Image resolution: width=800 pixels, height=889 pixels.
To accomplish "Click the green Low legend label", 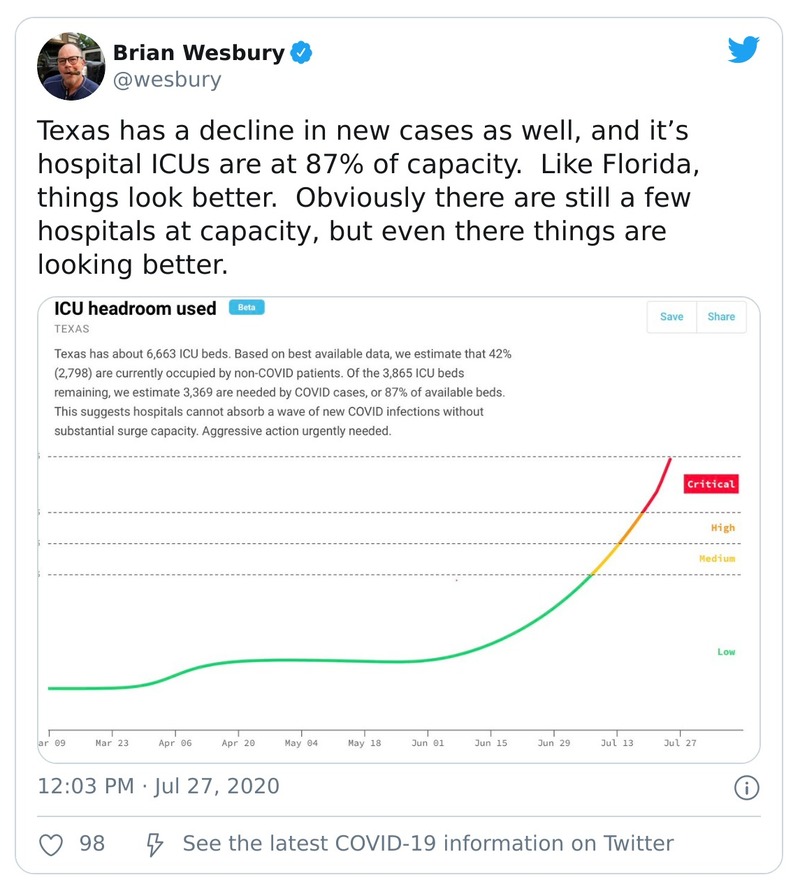I will 725,652.
